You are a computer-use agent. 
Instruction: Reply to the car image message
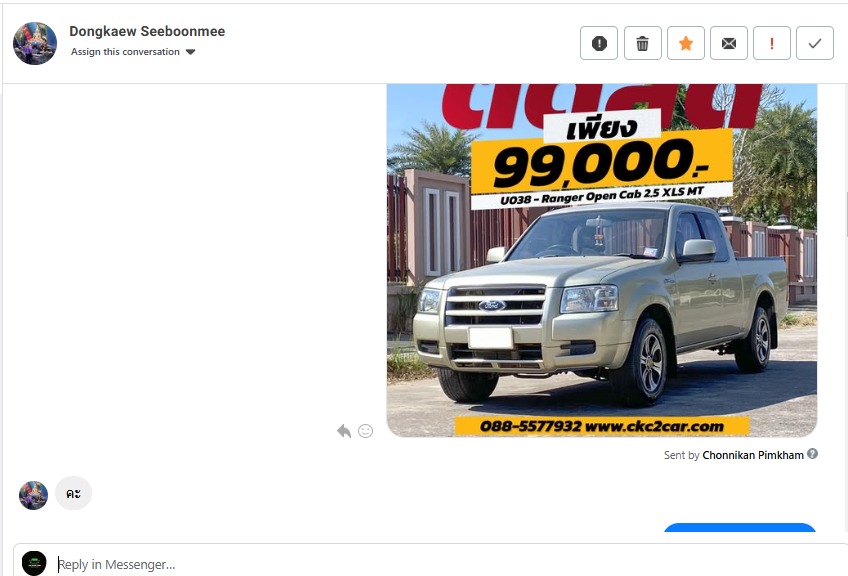tap(344, 431)
